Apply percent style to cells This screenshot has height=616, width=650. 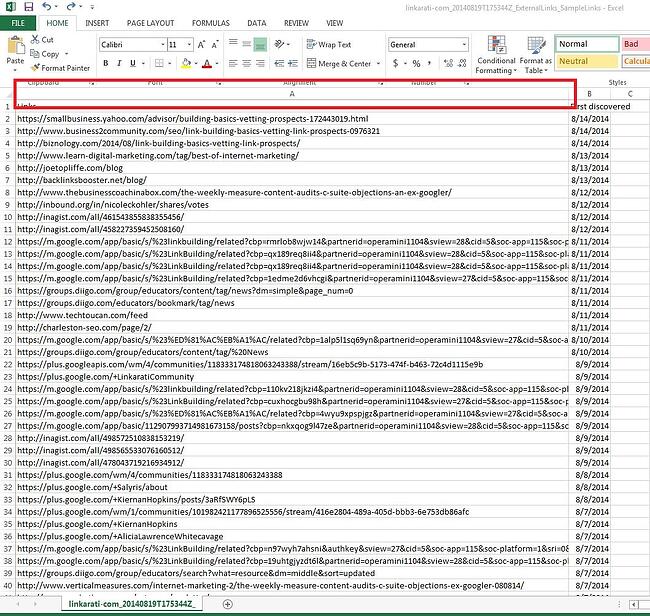[416, 63]
